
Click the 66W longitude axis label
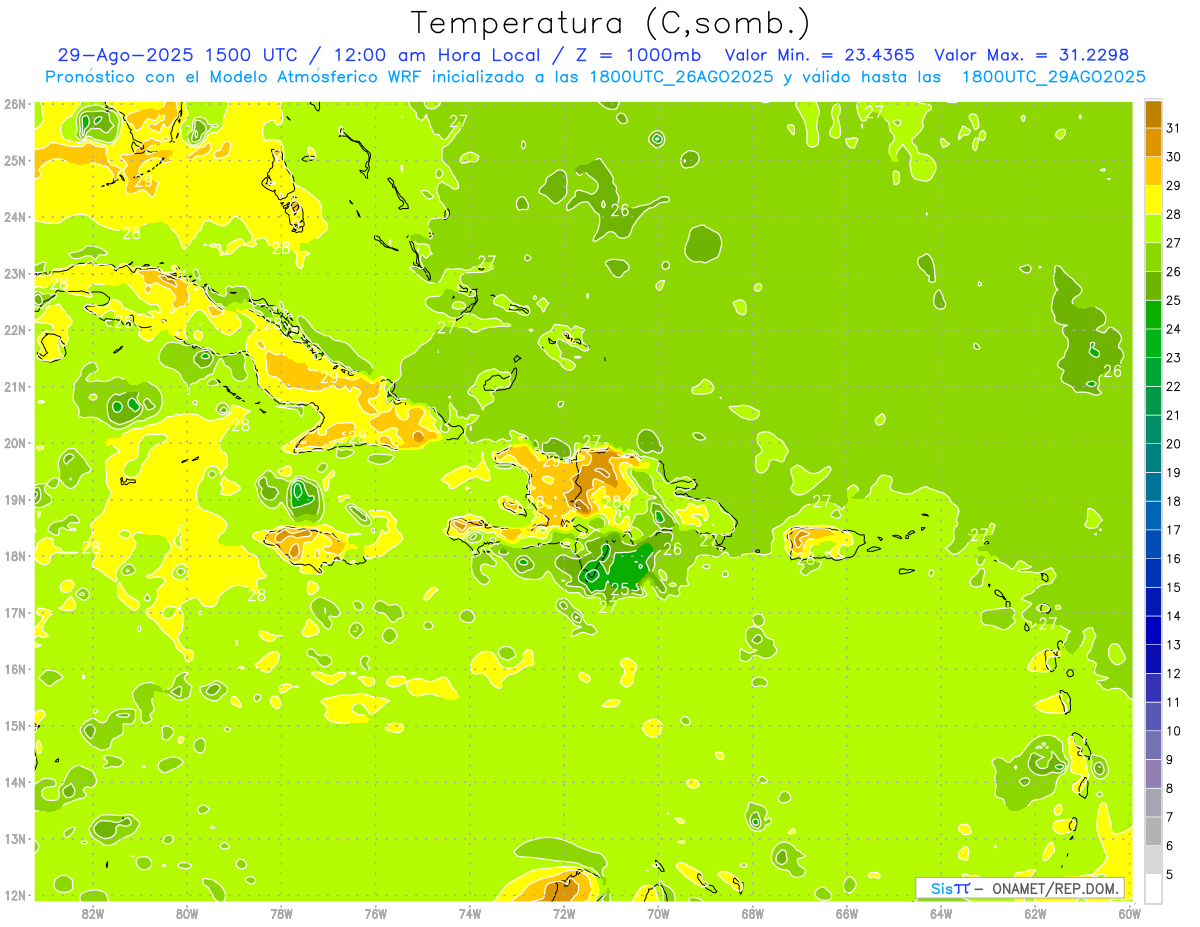coord(847,913)
